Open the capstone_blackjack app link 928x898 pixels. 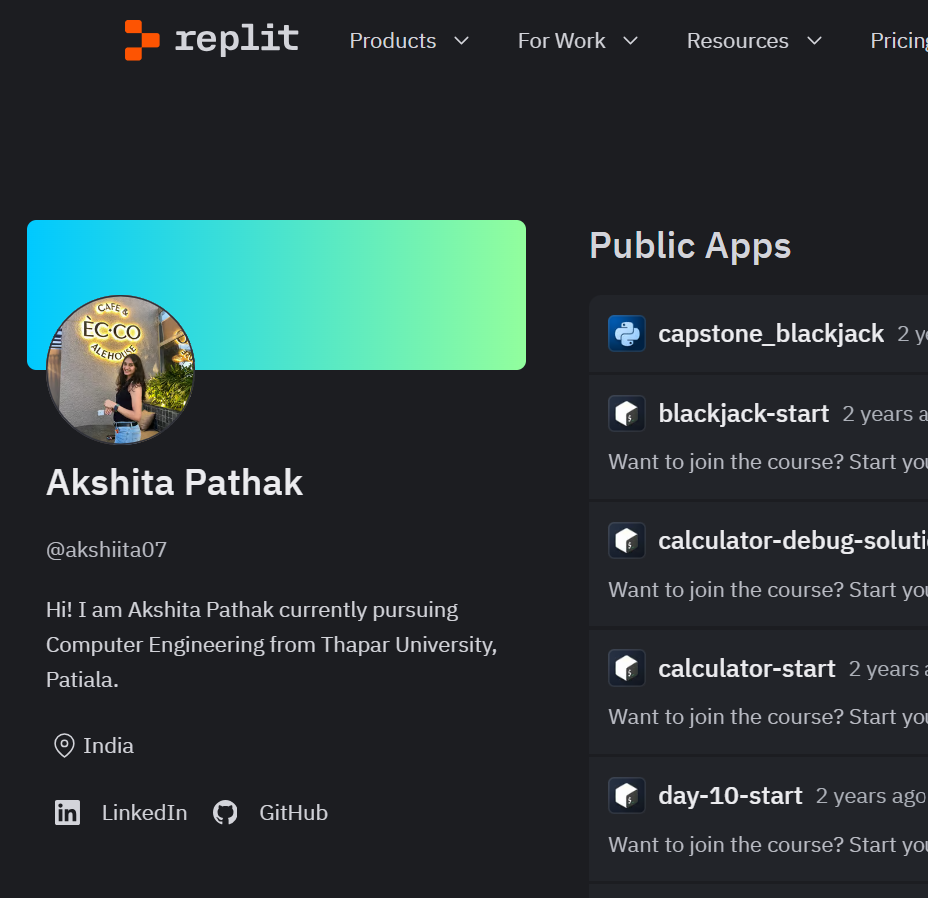[770, 333]
